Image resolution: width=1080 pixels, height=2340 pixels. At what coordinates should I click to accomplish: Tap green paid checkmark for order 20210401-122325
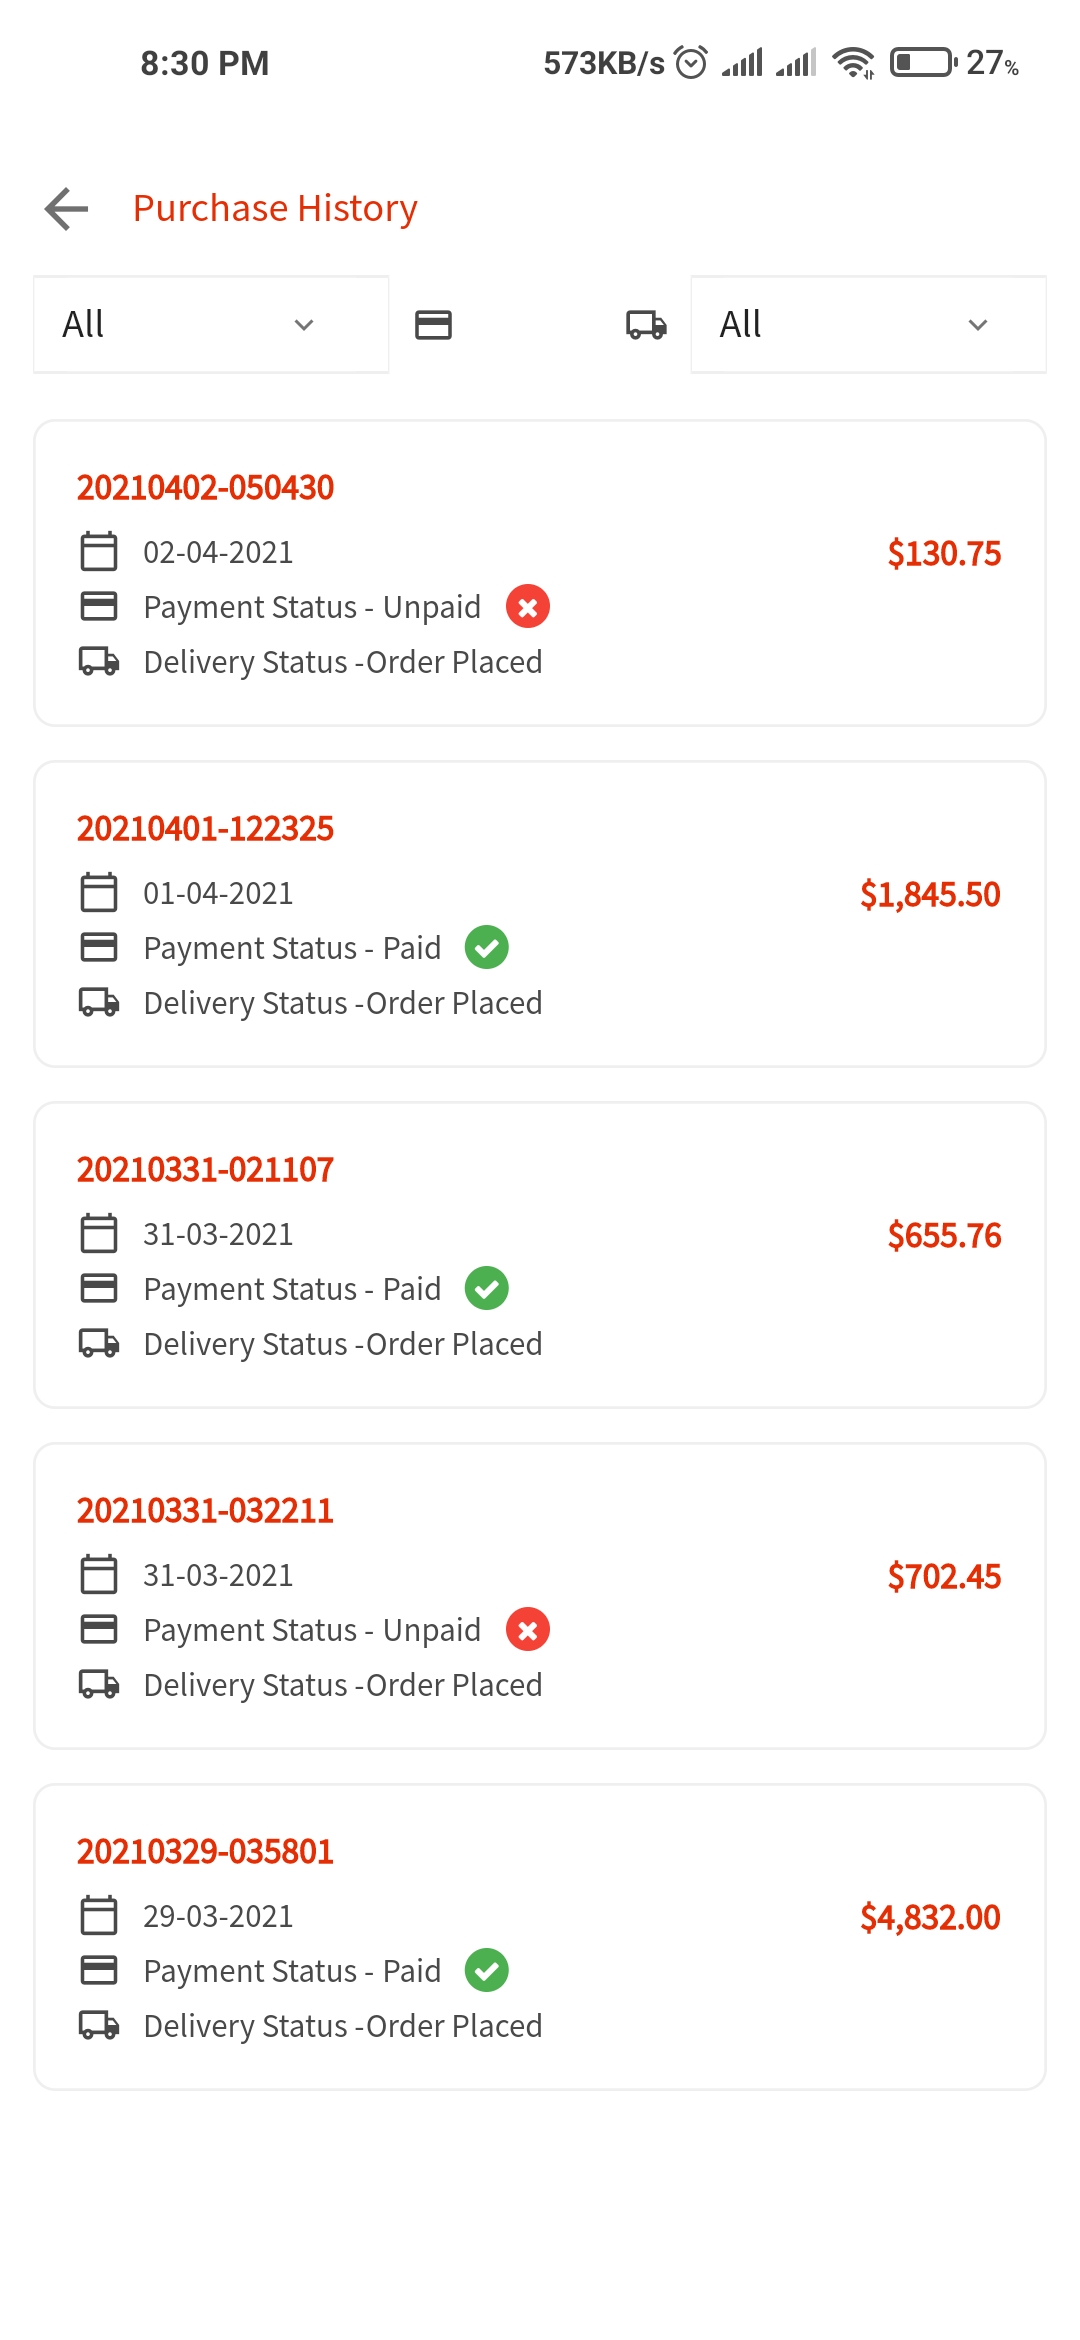click(x=487, y=948)
